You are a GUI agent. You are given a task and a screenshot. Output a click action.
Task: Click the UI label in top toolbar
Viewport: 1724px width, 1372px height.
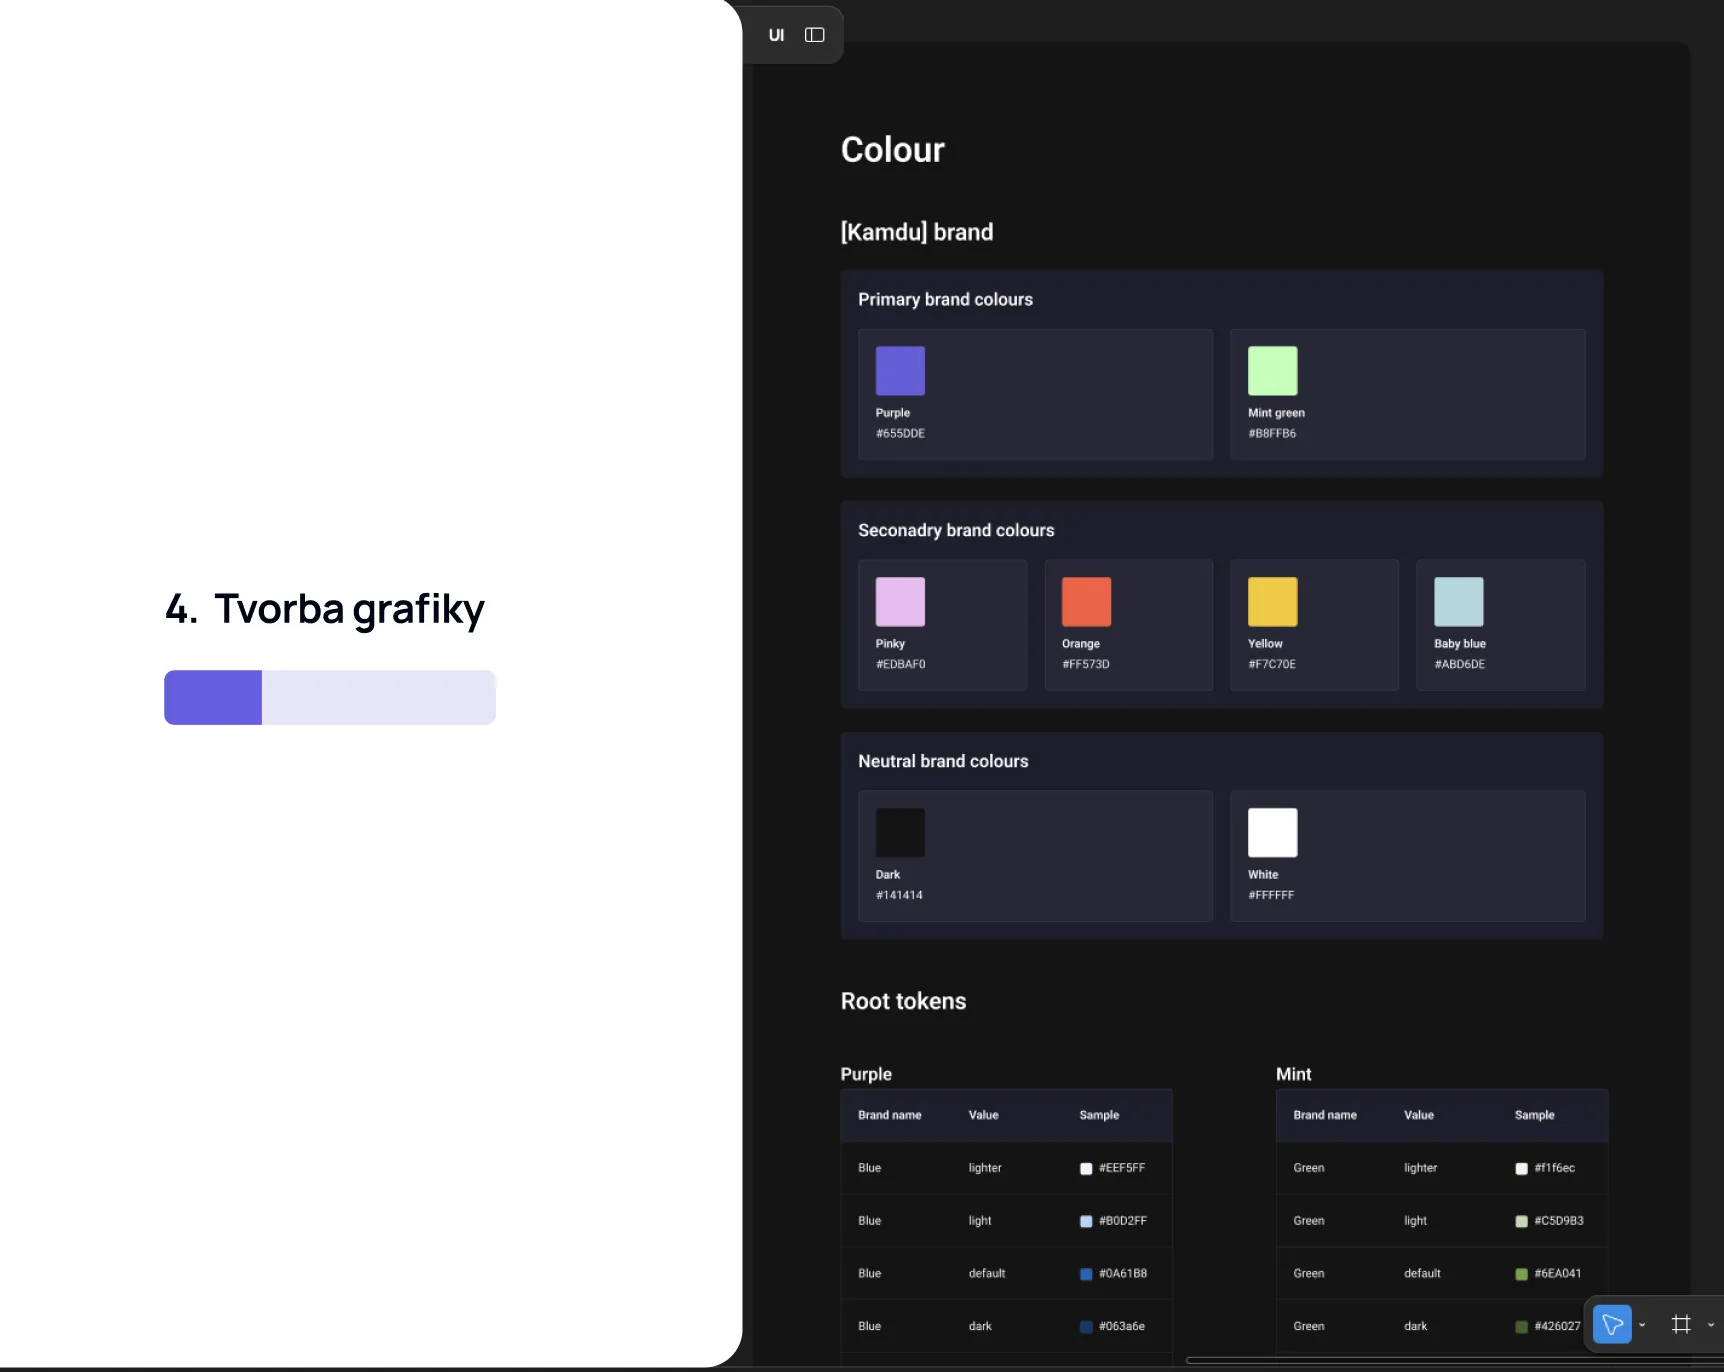[776, 35]
